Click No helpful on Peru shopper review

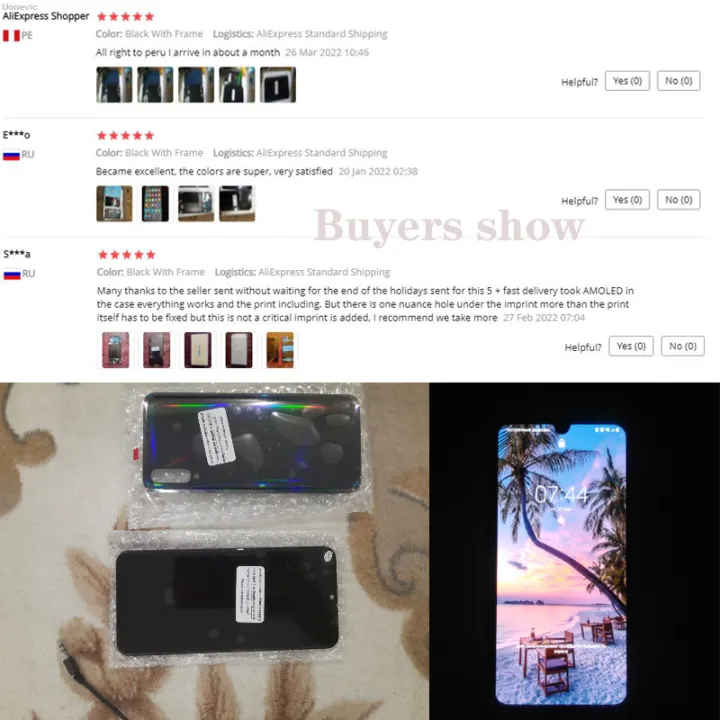point(678,81)
